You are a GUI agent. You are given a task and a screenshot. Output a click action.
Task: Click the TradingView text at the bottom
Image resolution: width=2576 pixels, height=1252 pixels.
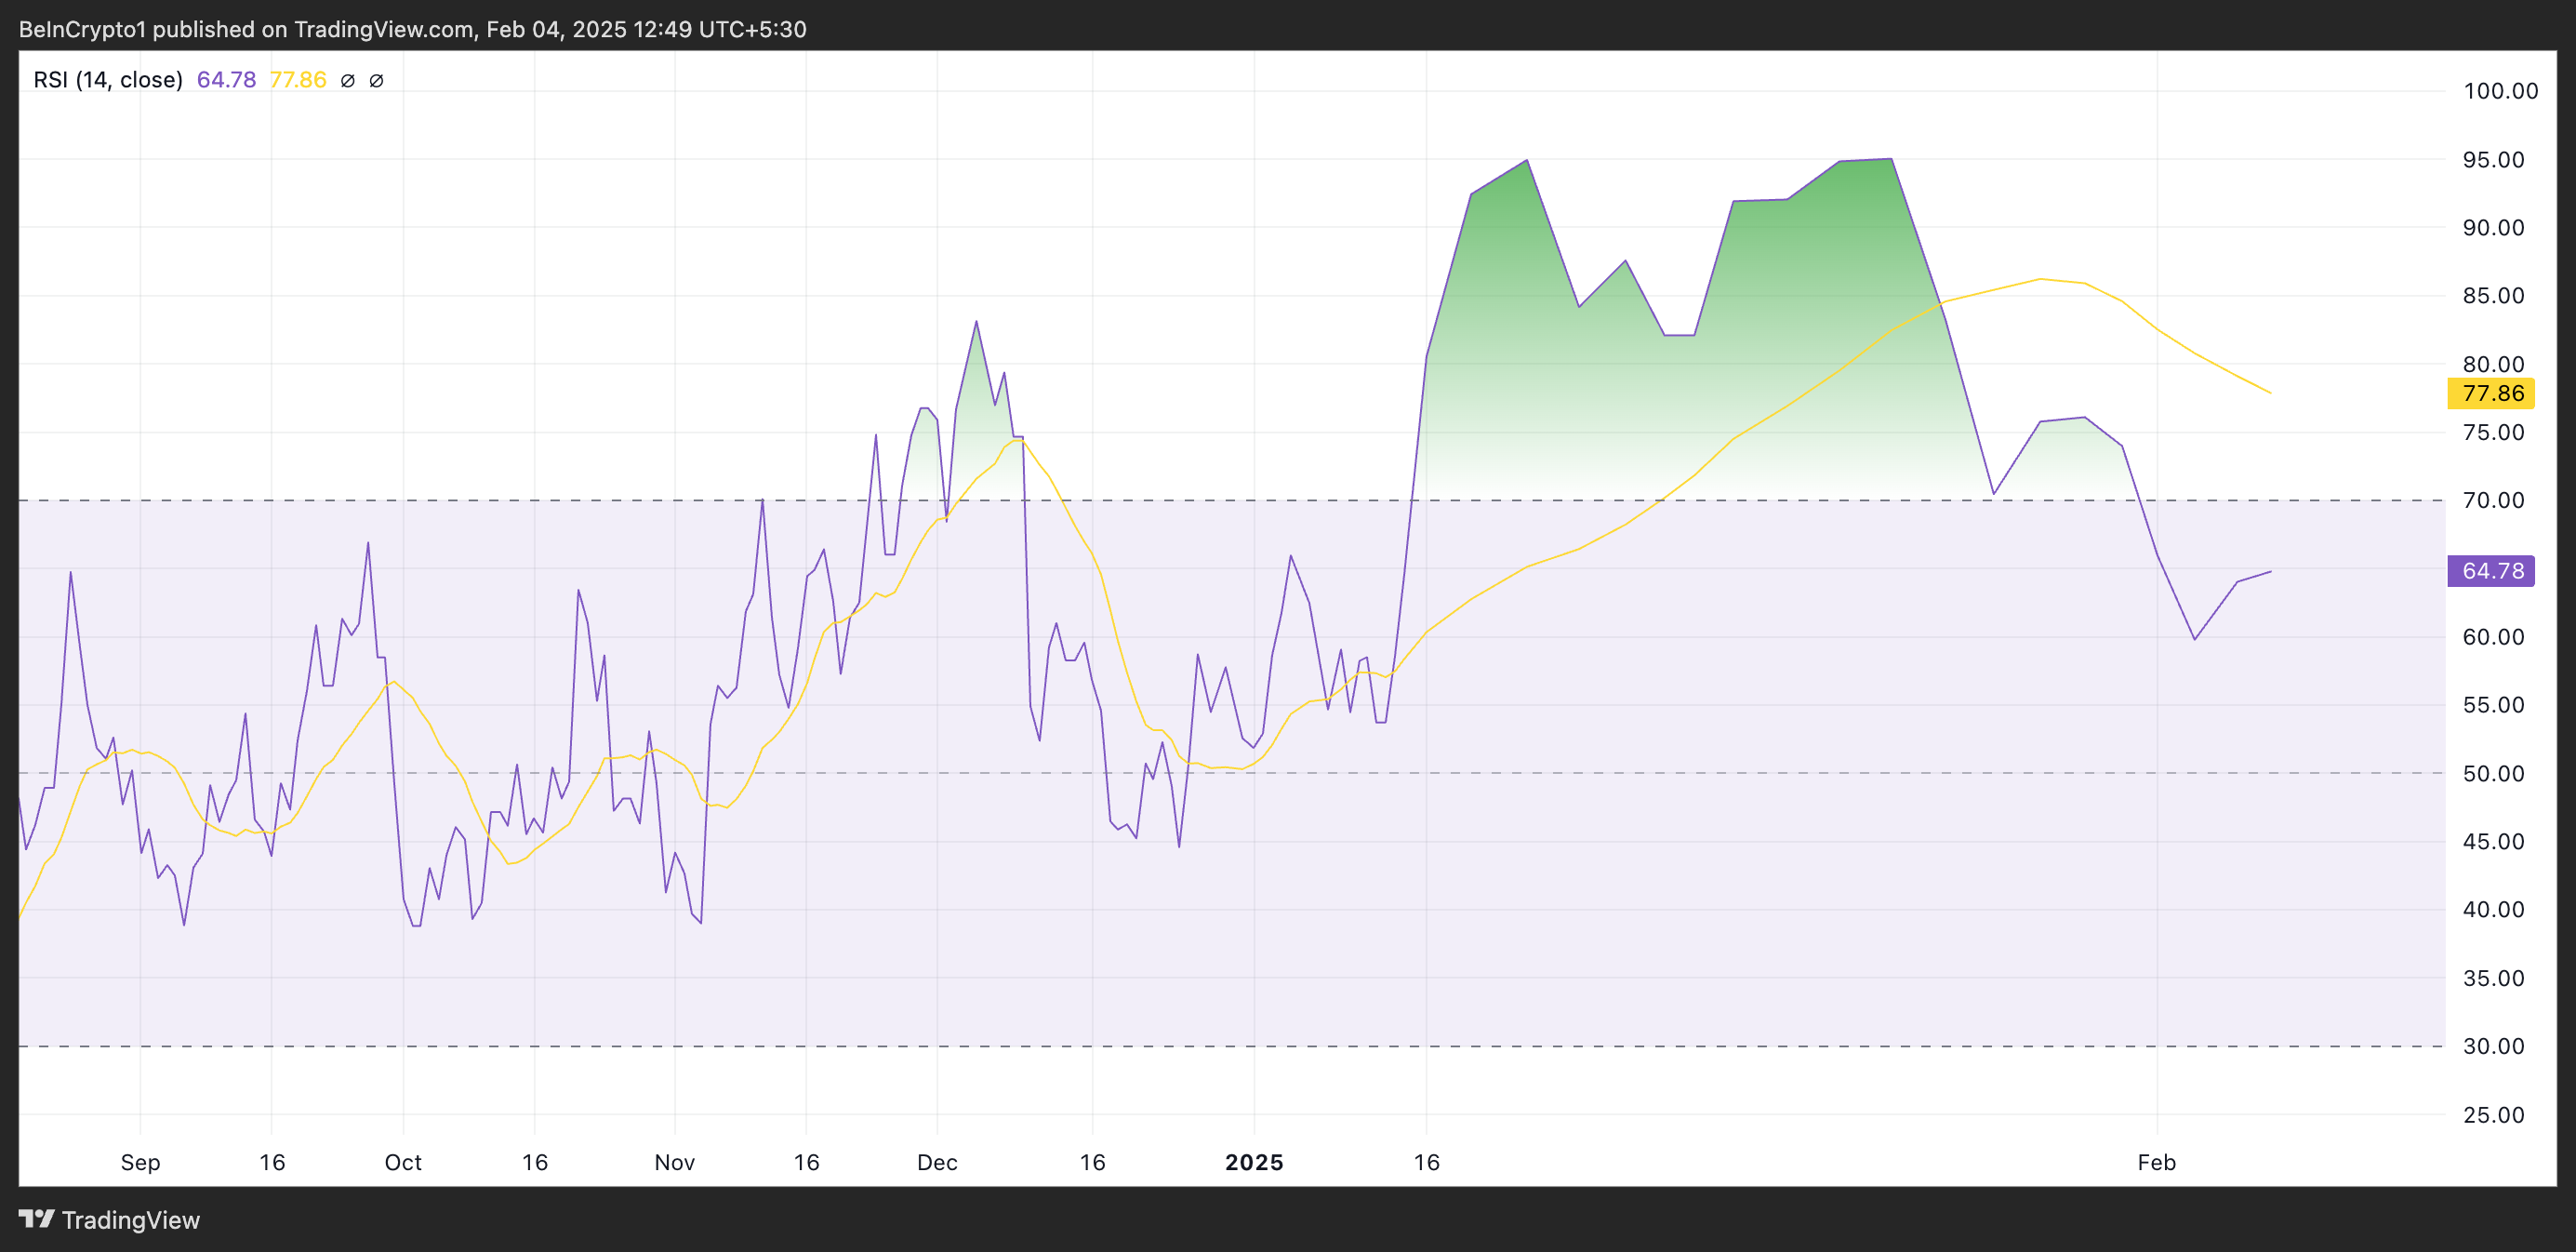coord(130,1220)
